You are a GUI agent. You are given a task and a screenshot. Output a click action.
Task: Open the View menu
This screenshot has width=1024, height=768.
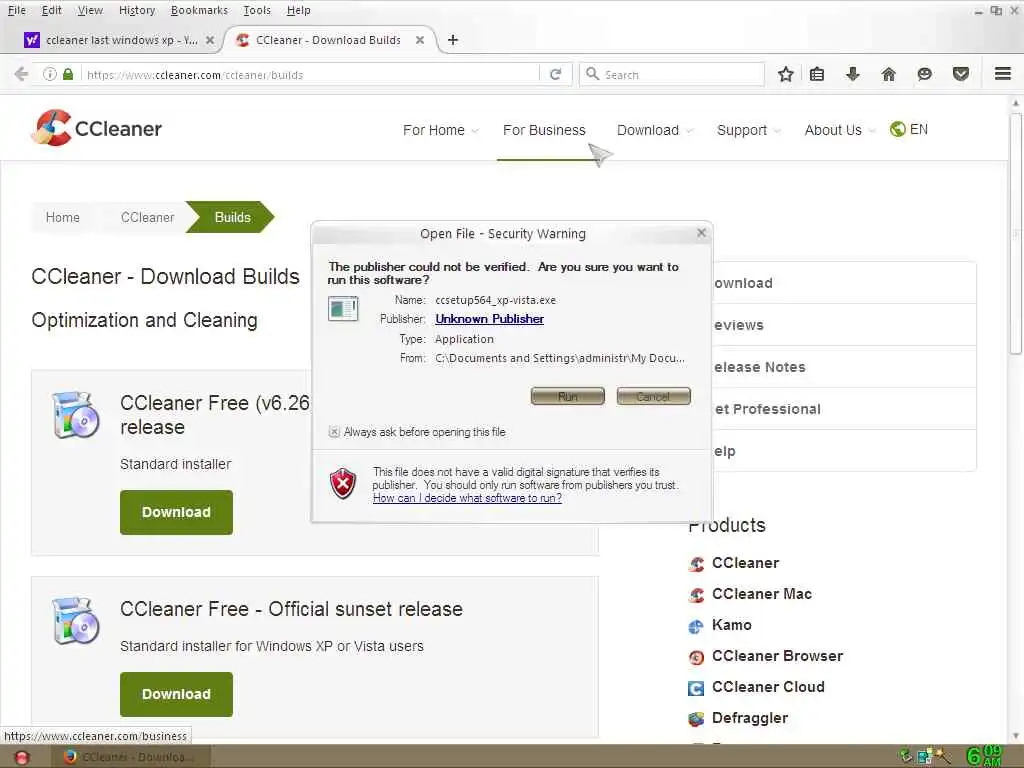90,10
